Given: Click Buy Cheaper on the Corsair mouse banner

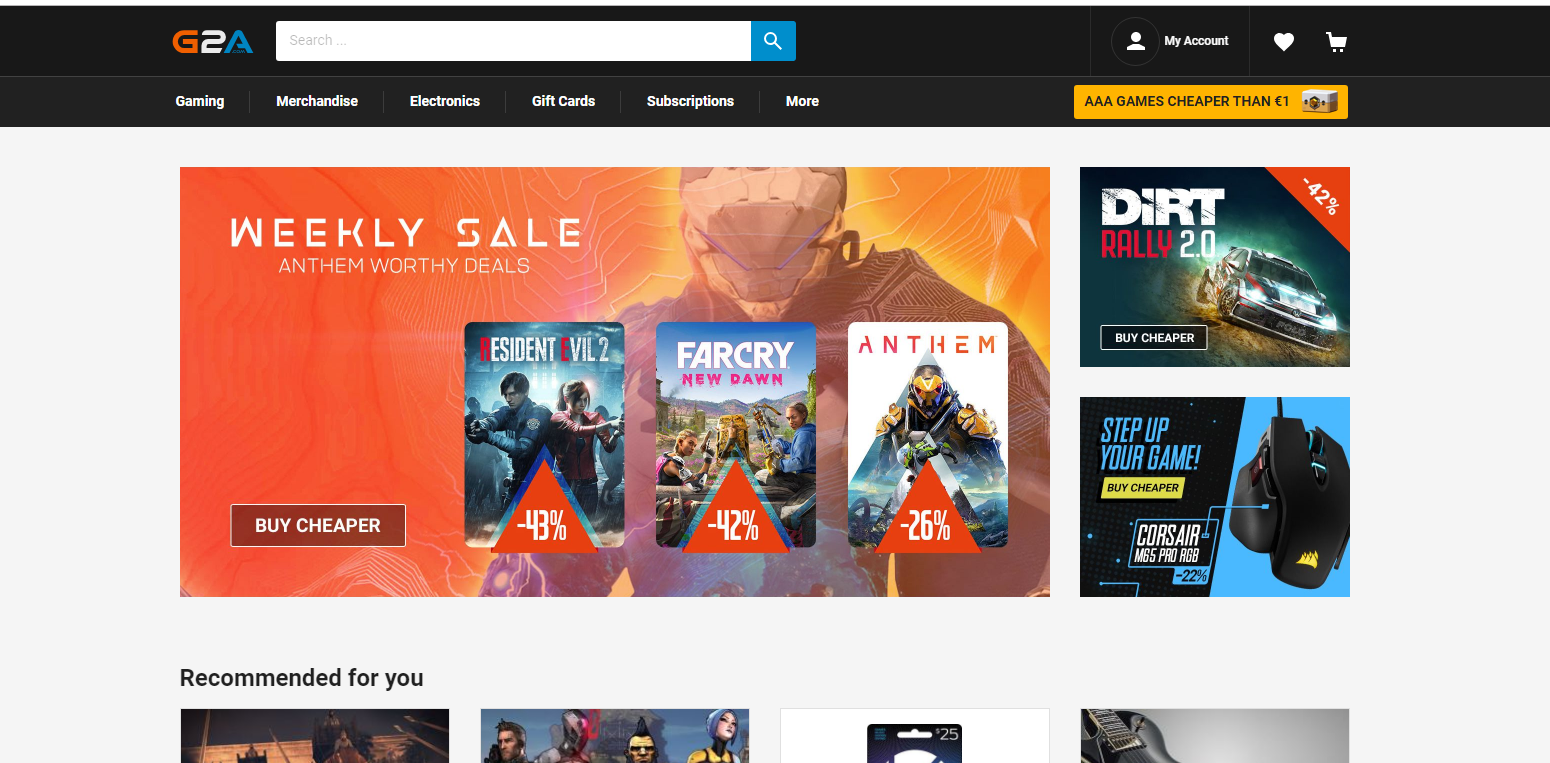Looking at the screenshot, I should click(1142, 488).
